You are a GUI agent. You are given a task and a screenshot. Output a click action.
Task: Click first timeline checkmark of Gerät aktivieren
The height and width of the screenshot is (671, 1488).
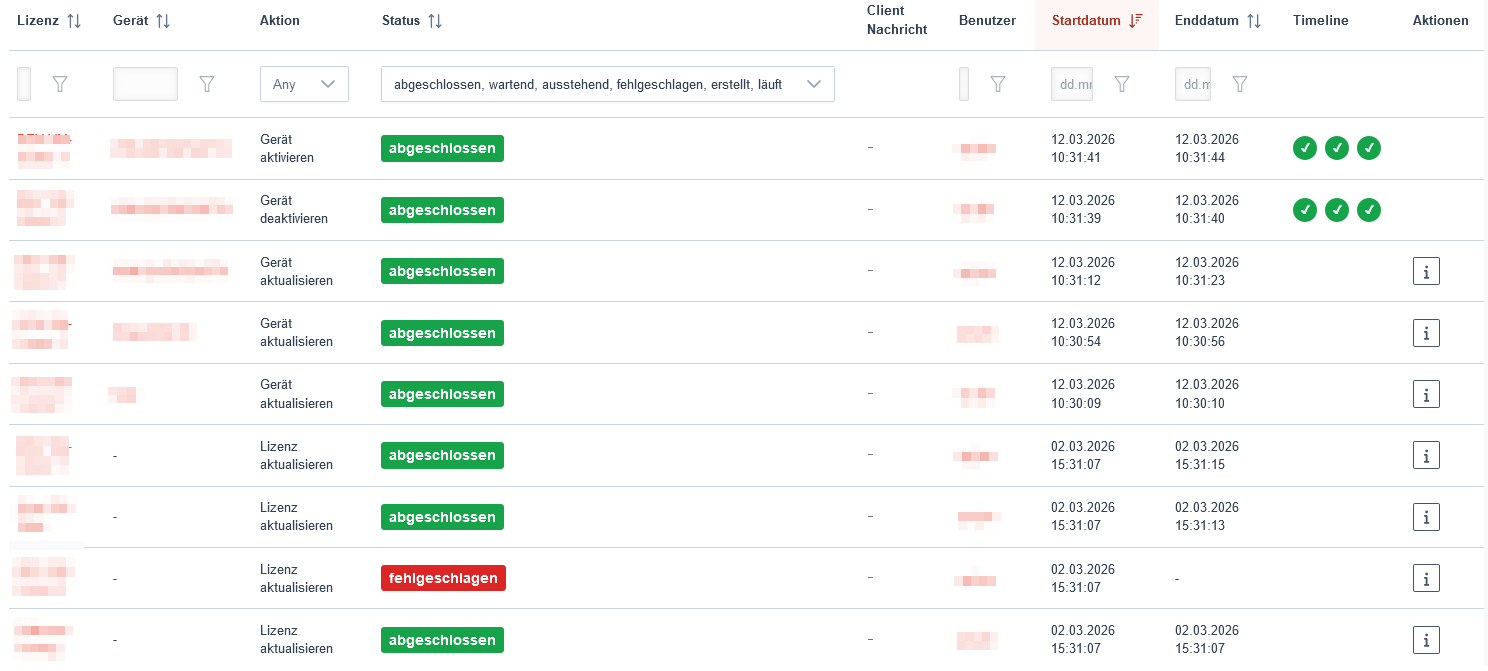pyautogui.click(x=1304, y=148)
